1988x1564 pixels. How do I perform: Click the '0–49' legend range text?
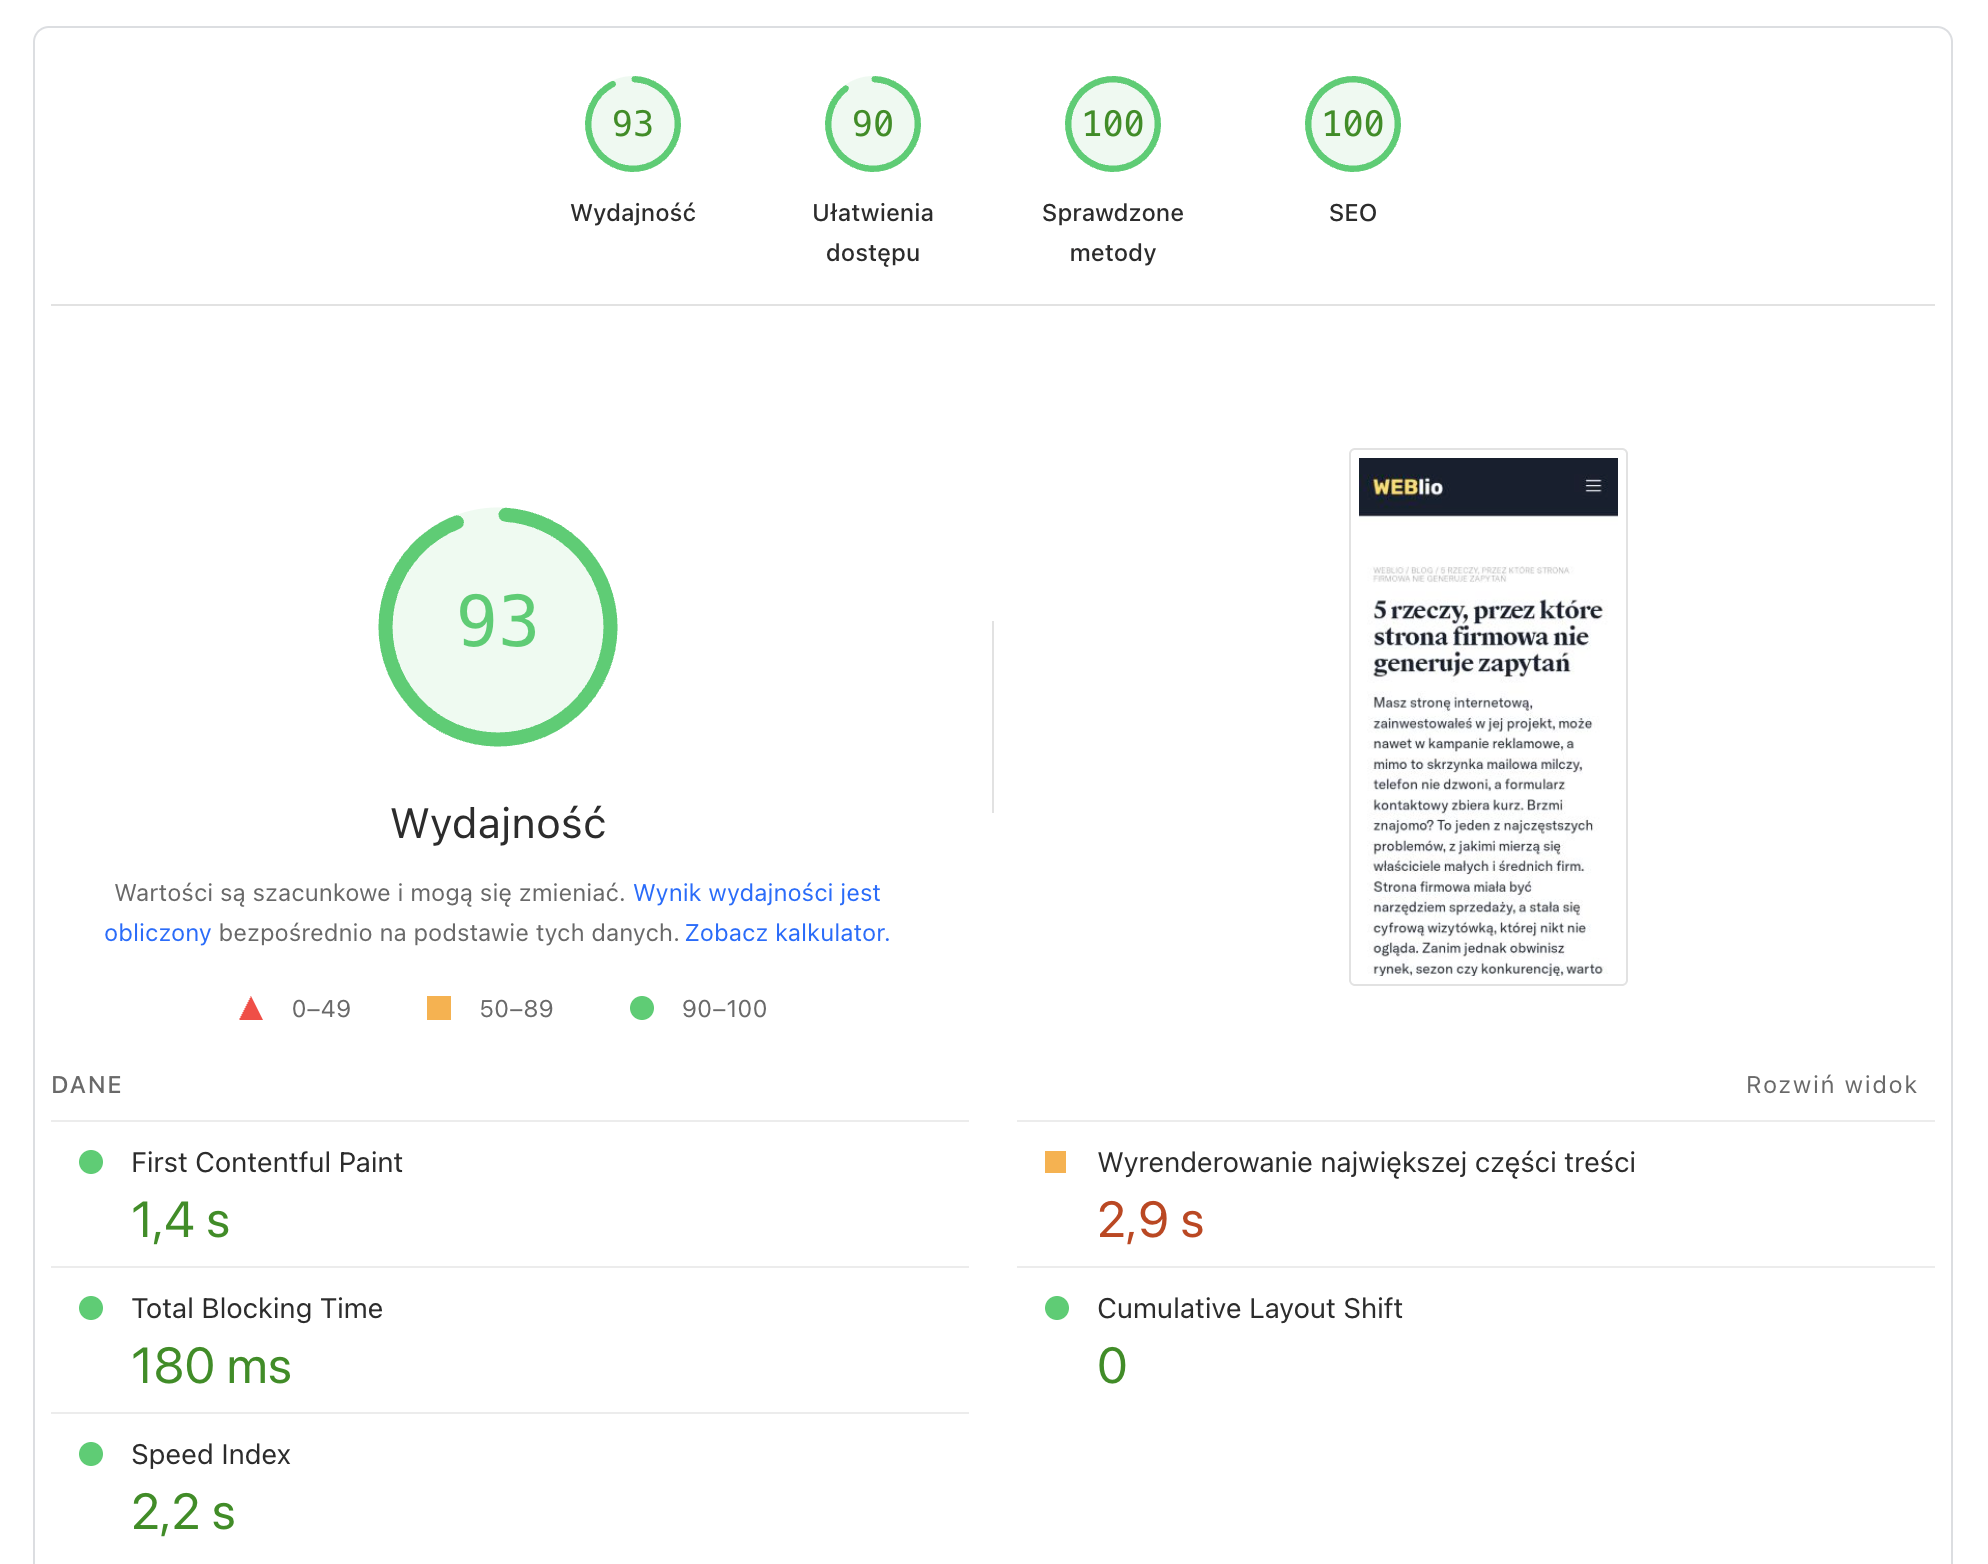click(x=321, y=1008)
